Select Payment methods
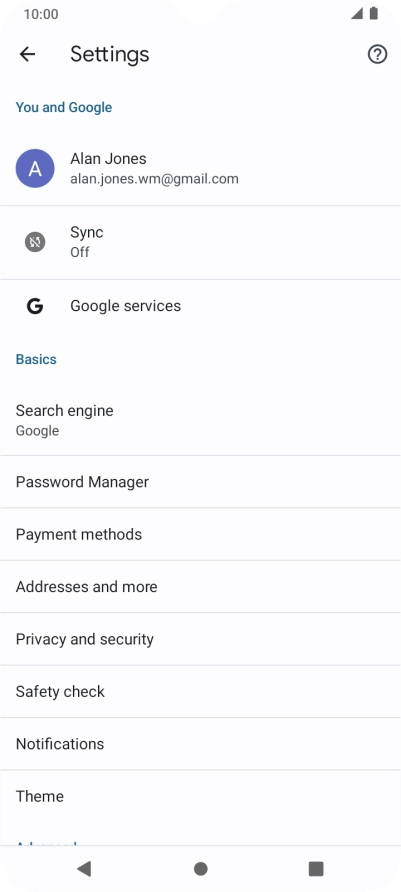The image size is (401, 892). 200,534
